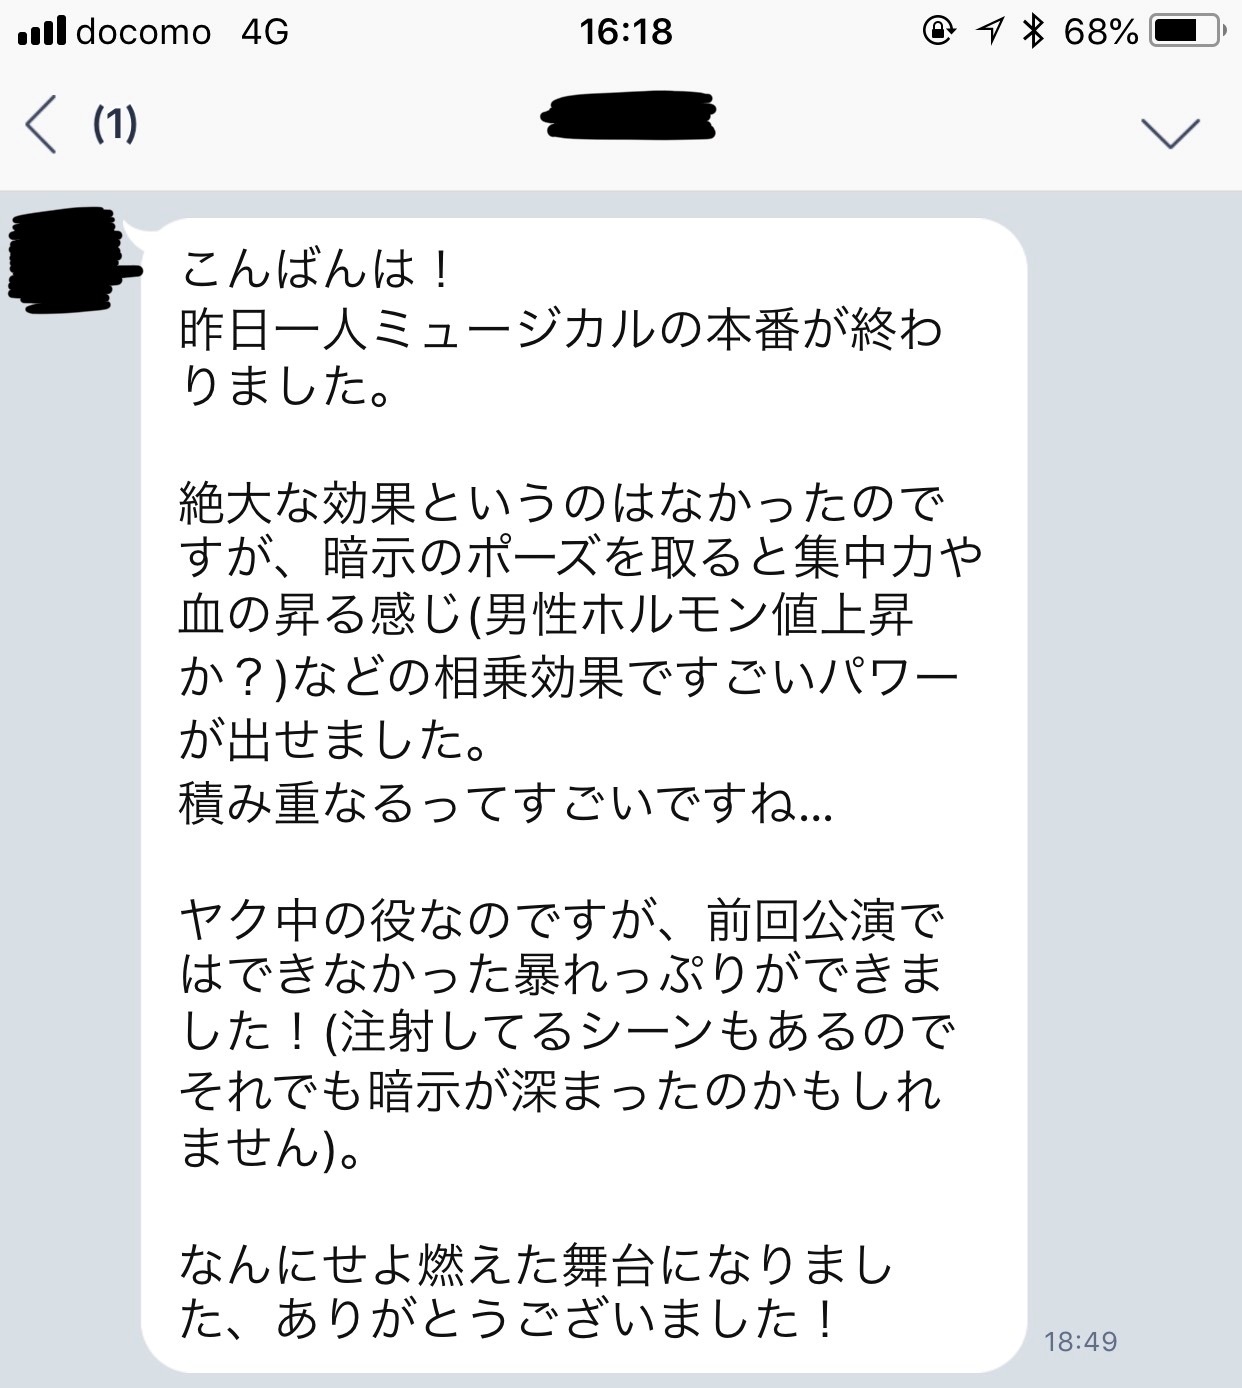Screen dimensions: 1242x1388
Task: Tap the 4G network indicator
Action: coord(265,32)
